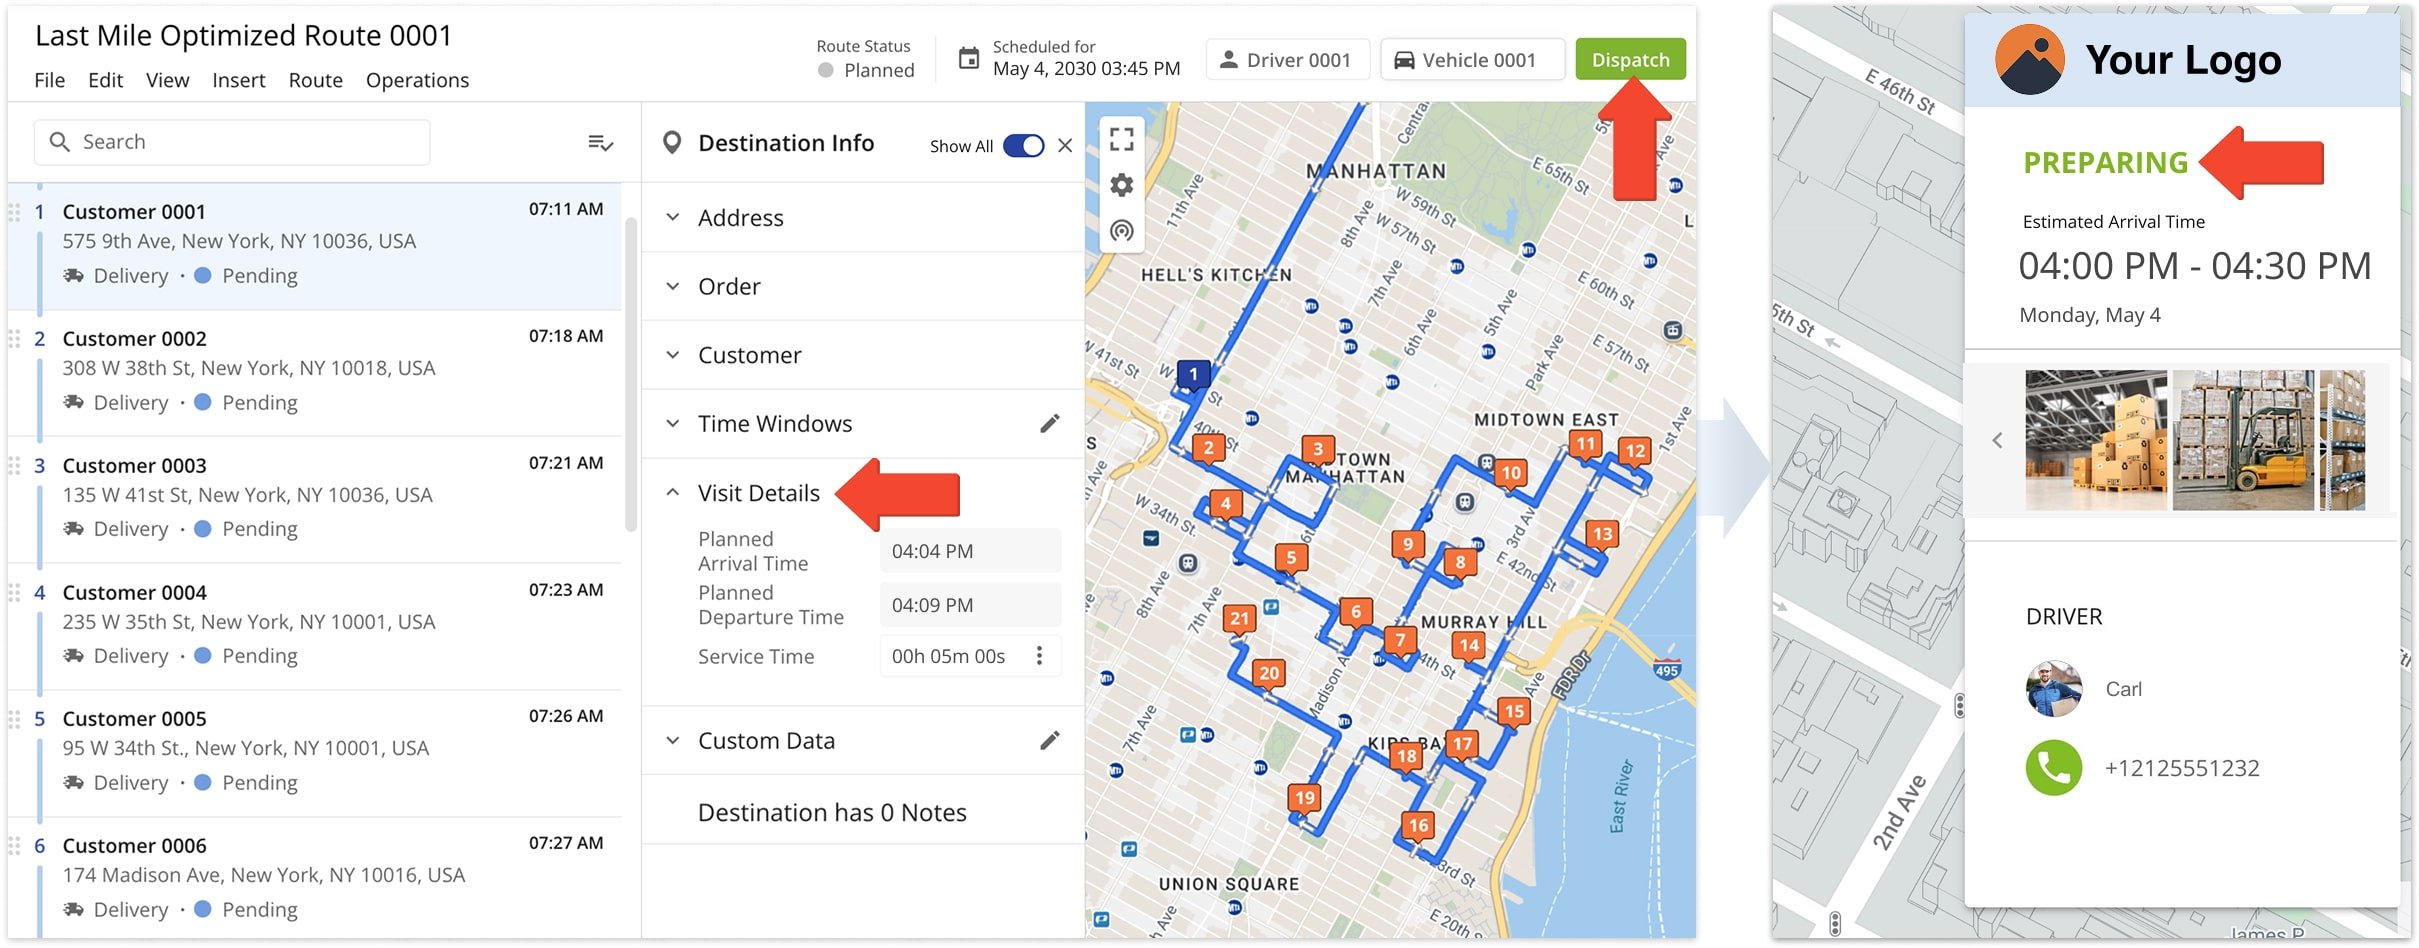Select Customer 0001 stop row

point(316,246)
